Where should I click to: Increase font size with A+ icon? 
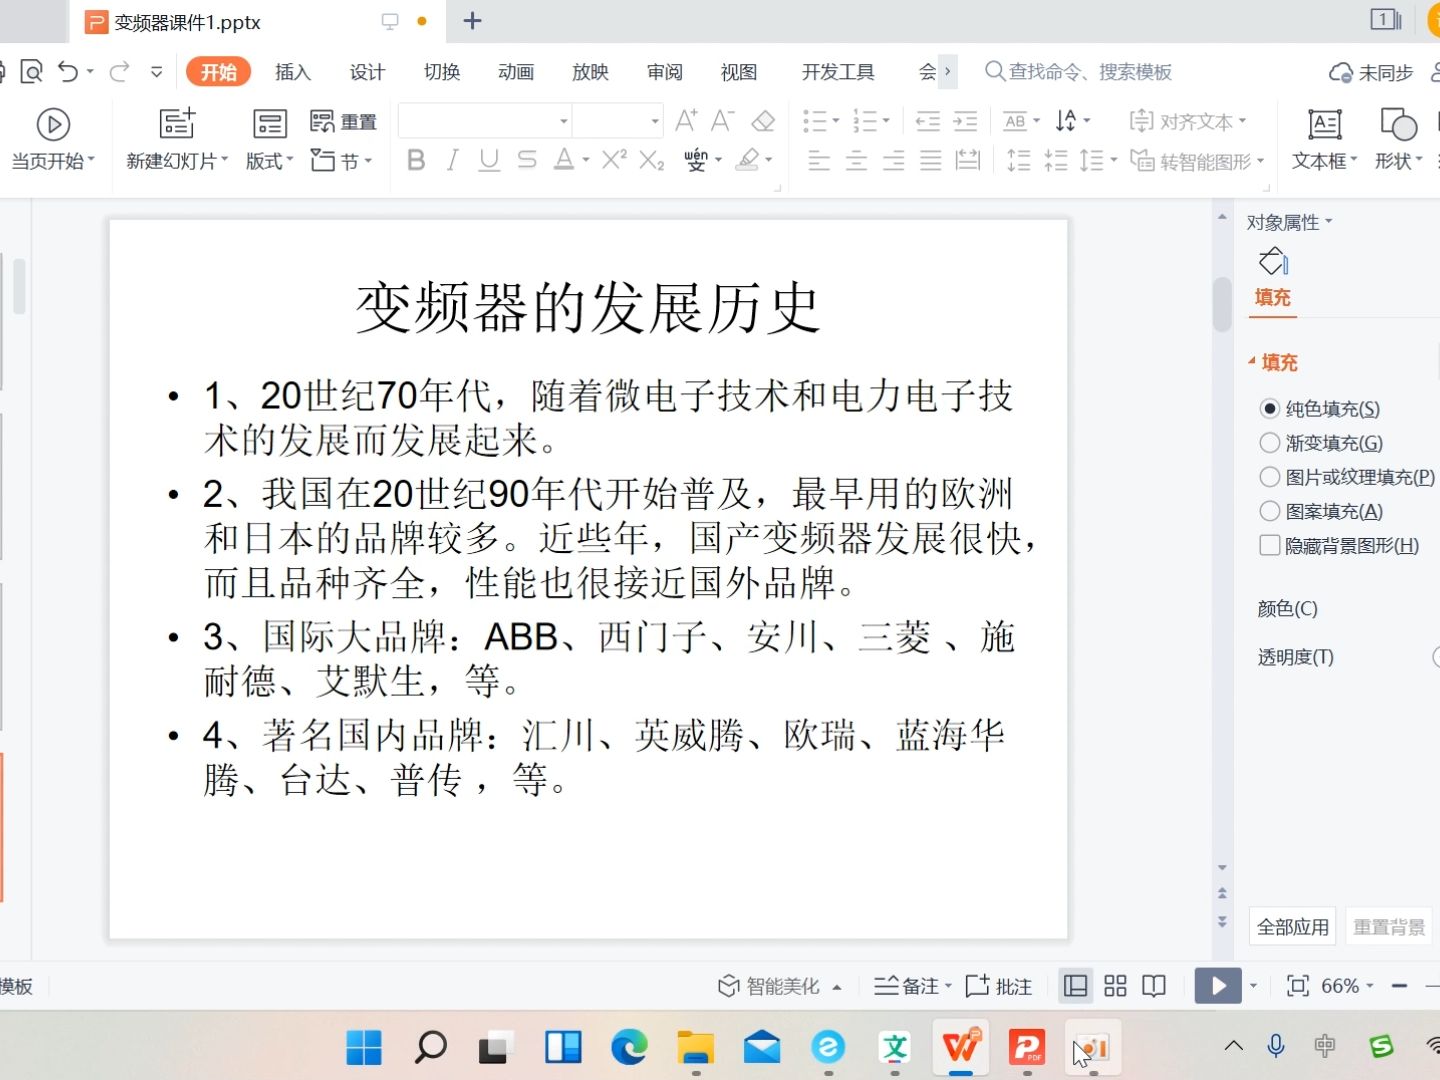(x=686, y=121)
